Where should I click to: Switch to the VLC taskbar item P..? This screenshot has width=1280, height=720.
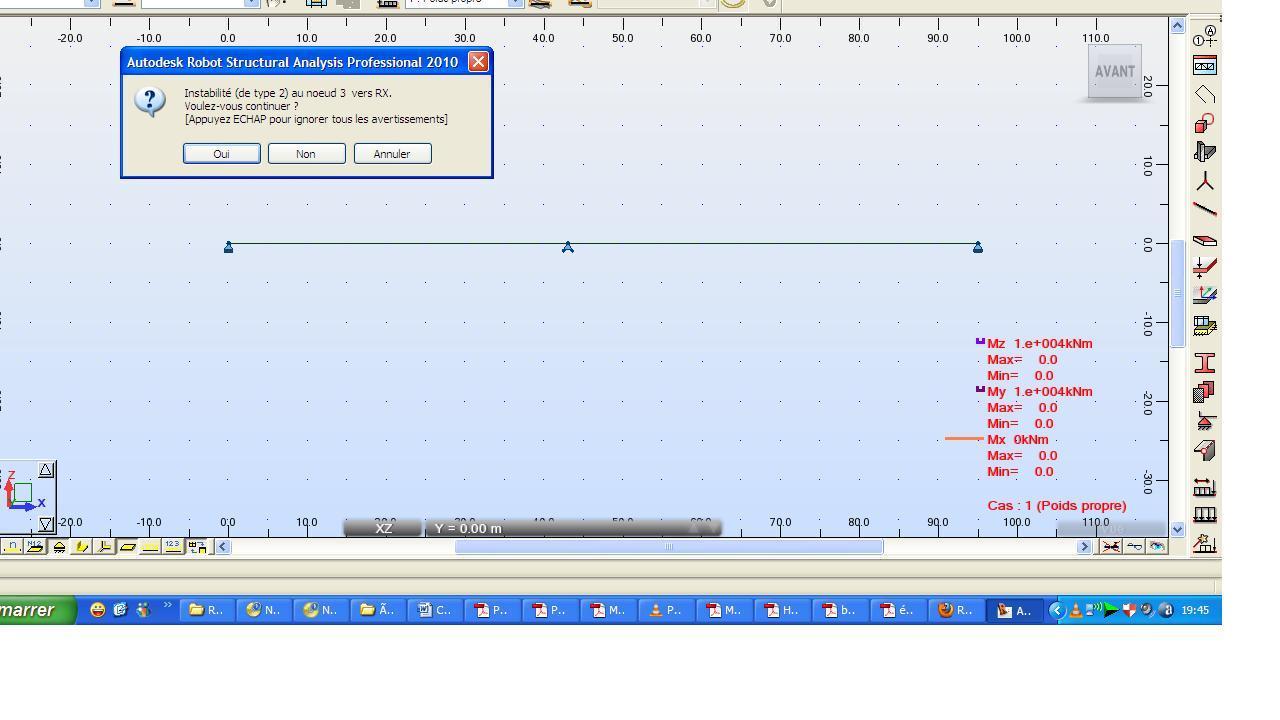(665, 610)
